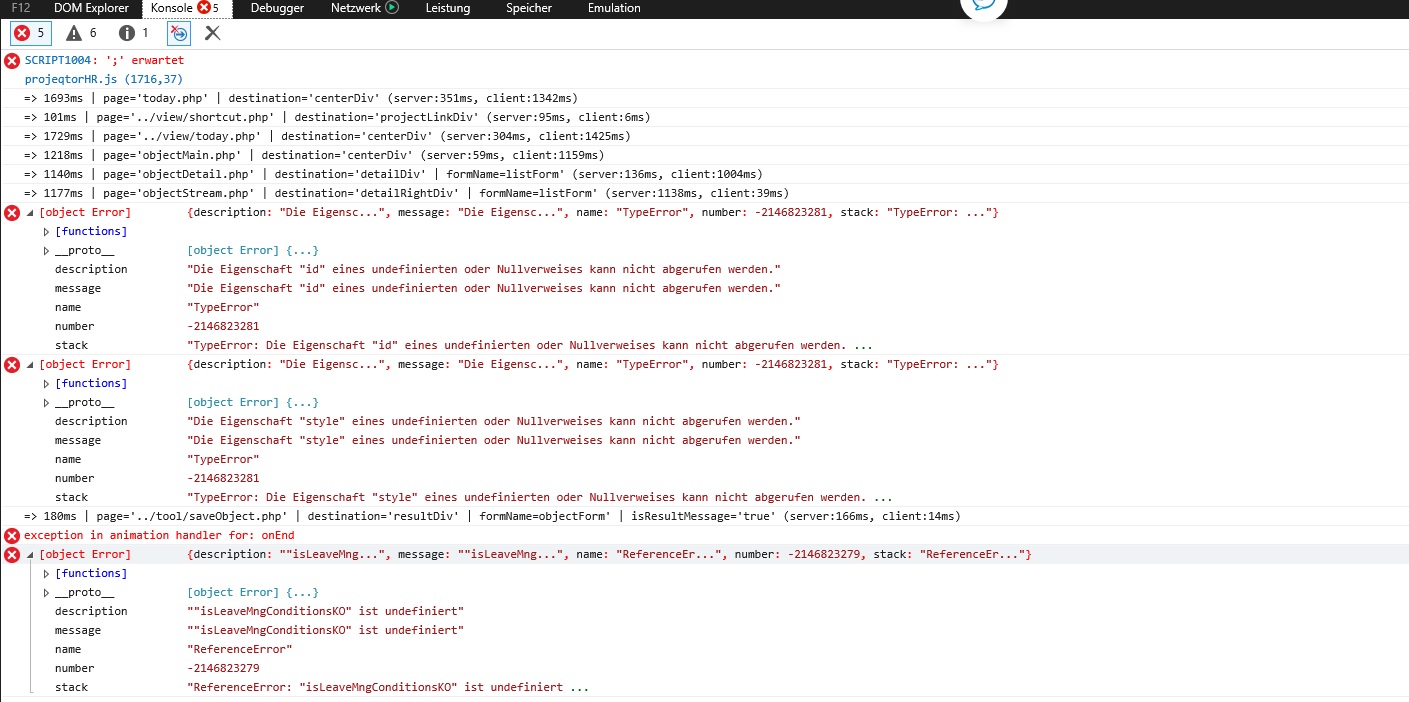Clear the console with the X icon
The width and height of the screenshot is (1409, 702).
(x=212, y=33)
